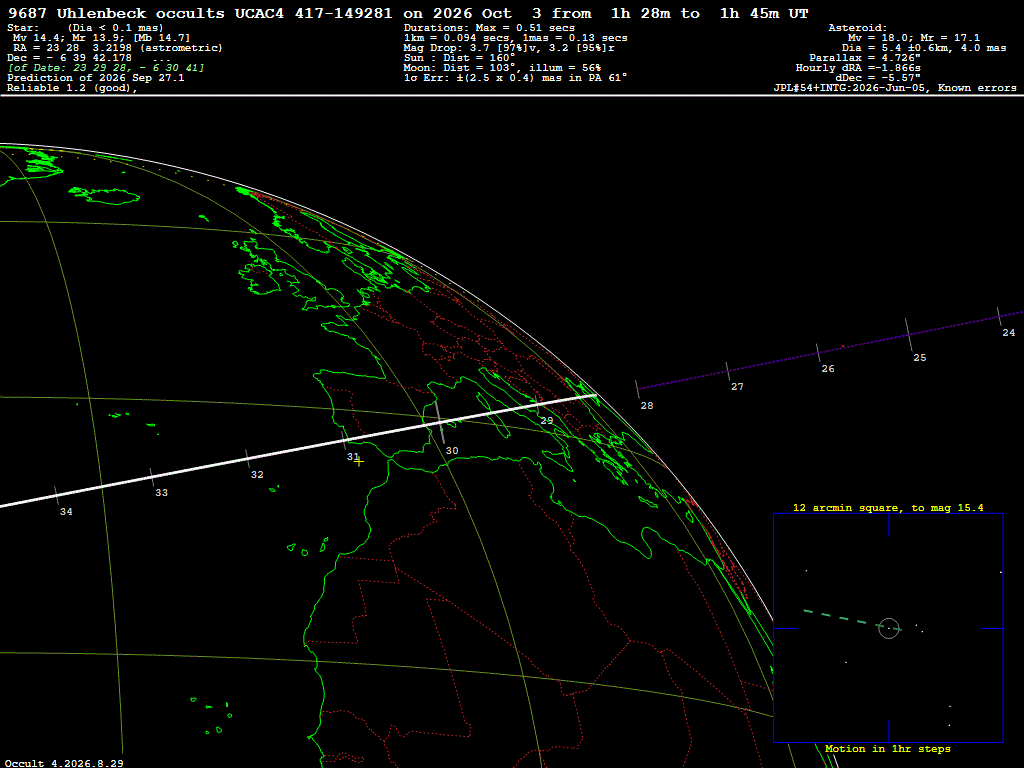The width and height of the screenshot is (1024, 768).
Task: Click time marker 28 on the purple dotted line
Action: tap(637, 389)
